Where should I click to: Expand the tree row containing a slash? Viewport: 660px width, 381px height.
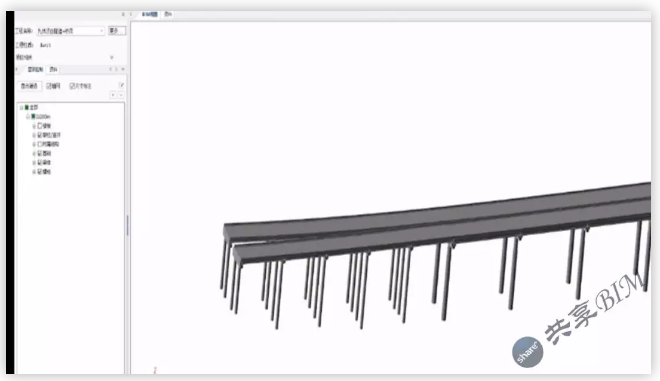[x=34, y=135]
